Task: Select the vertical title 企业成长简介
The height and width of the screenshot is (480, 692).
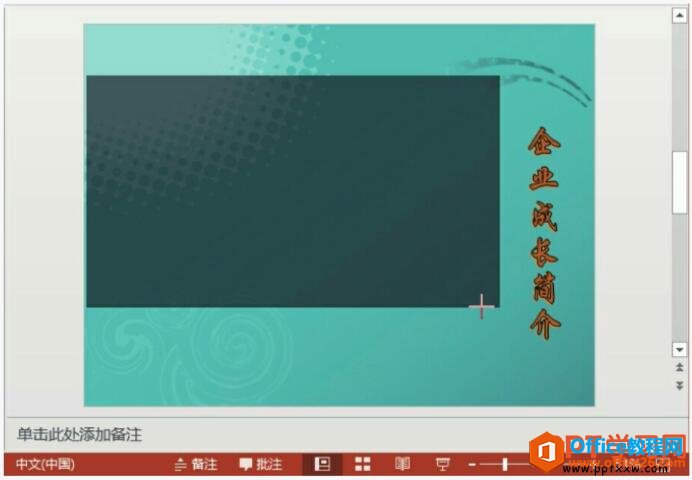Action: (x=544, y=234)
